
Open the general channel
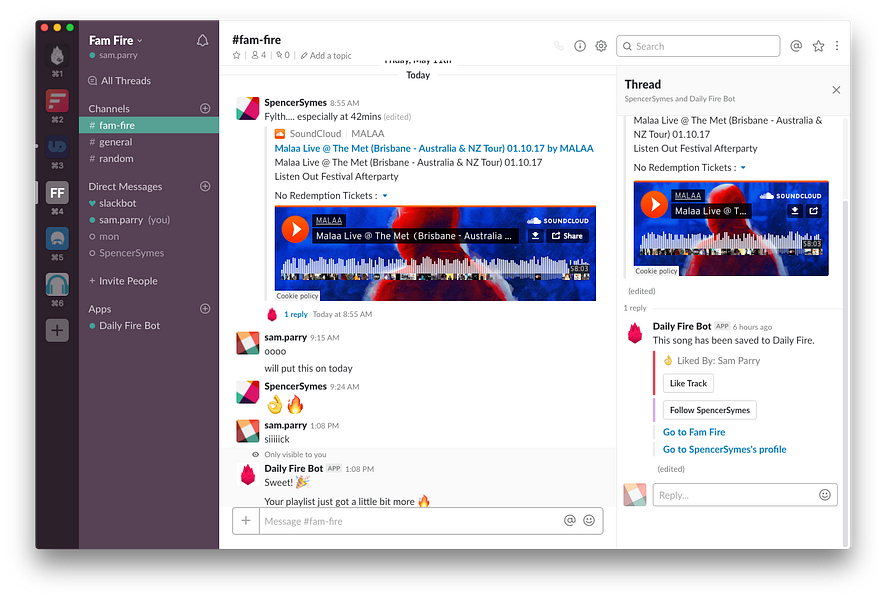[149, 142]
